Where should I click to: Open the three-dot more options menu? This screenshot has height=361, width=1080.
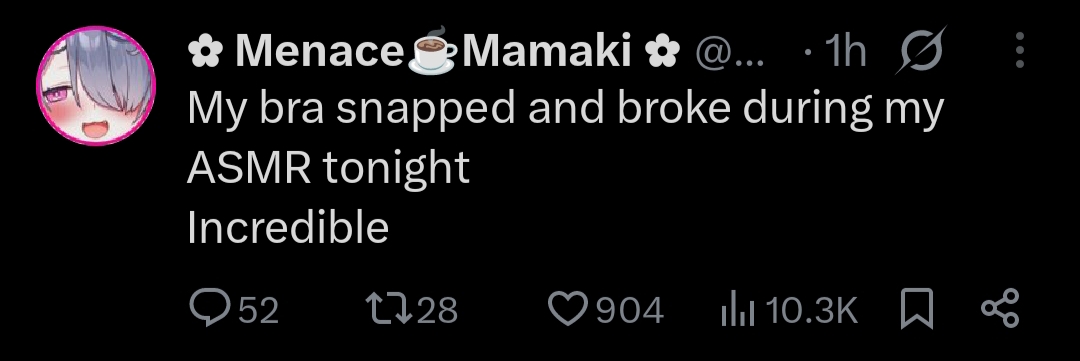(1020, 50)
